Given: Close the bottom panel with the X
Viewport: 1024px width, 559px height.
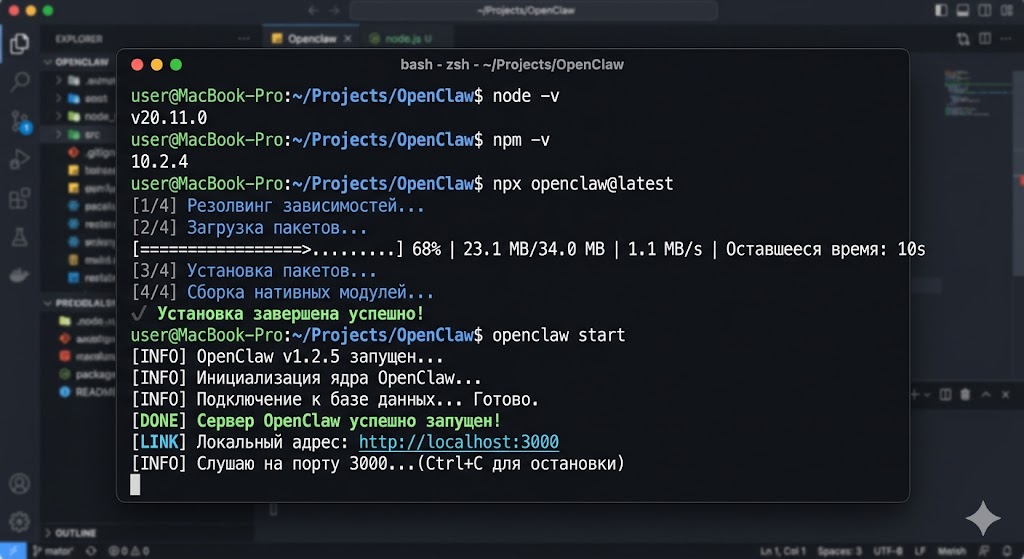Looking at the screenshot, I should [x=1006, y=394].
